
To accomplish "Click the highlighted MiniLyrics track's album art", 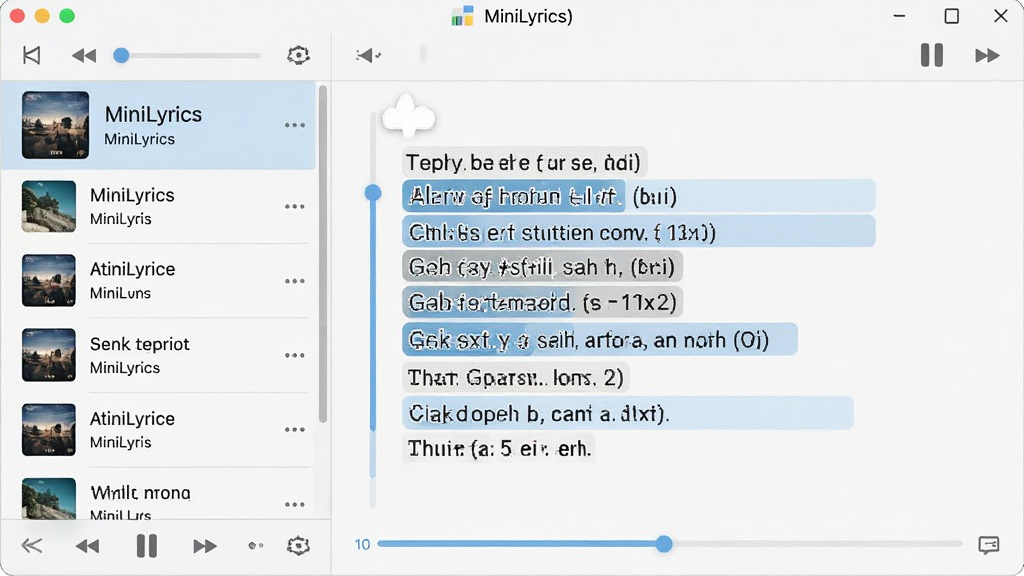I will coord(56,125).
